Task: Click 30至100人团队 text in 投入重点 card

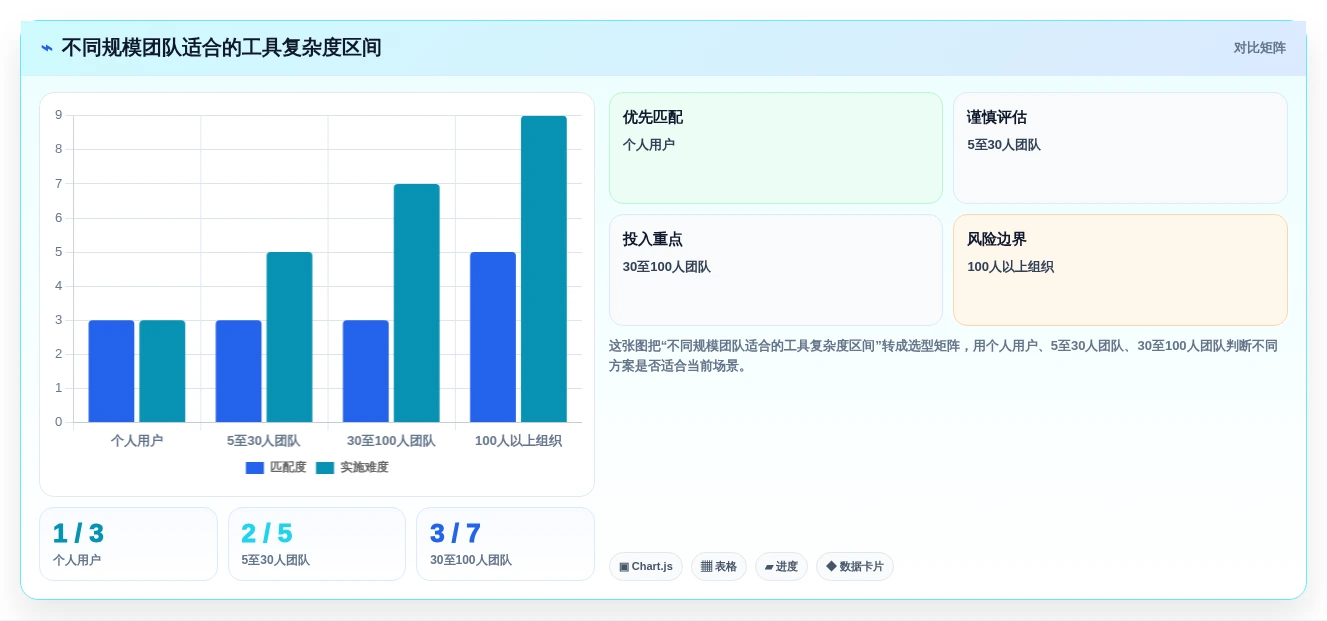Action: tap(667, 267)
